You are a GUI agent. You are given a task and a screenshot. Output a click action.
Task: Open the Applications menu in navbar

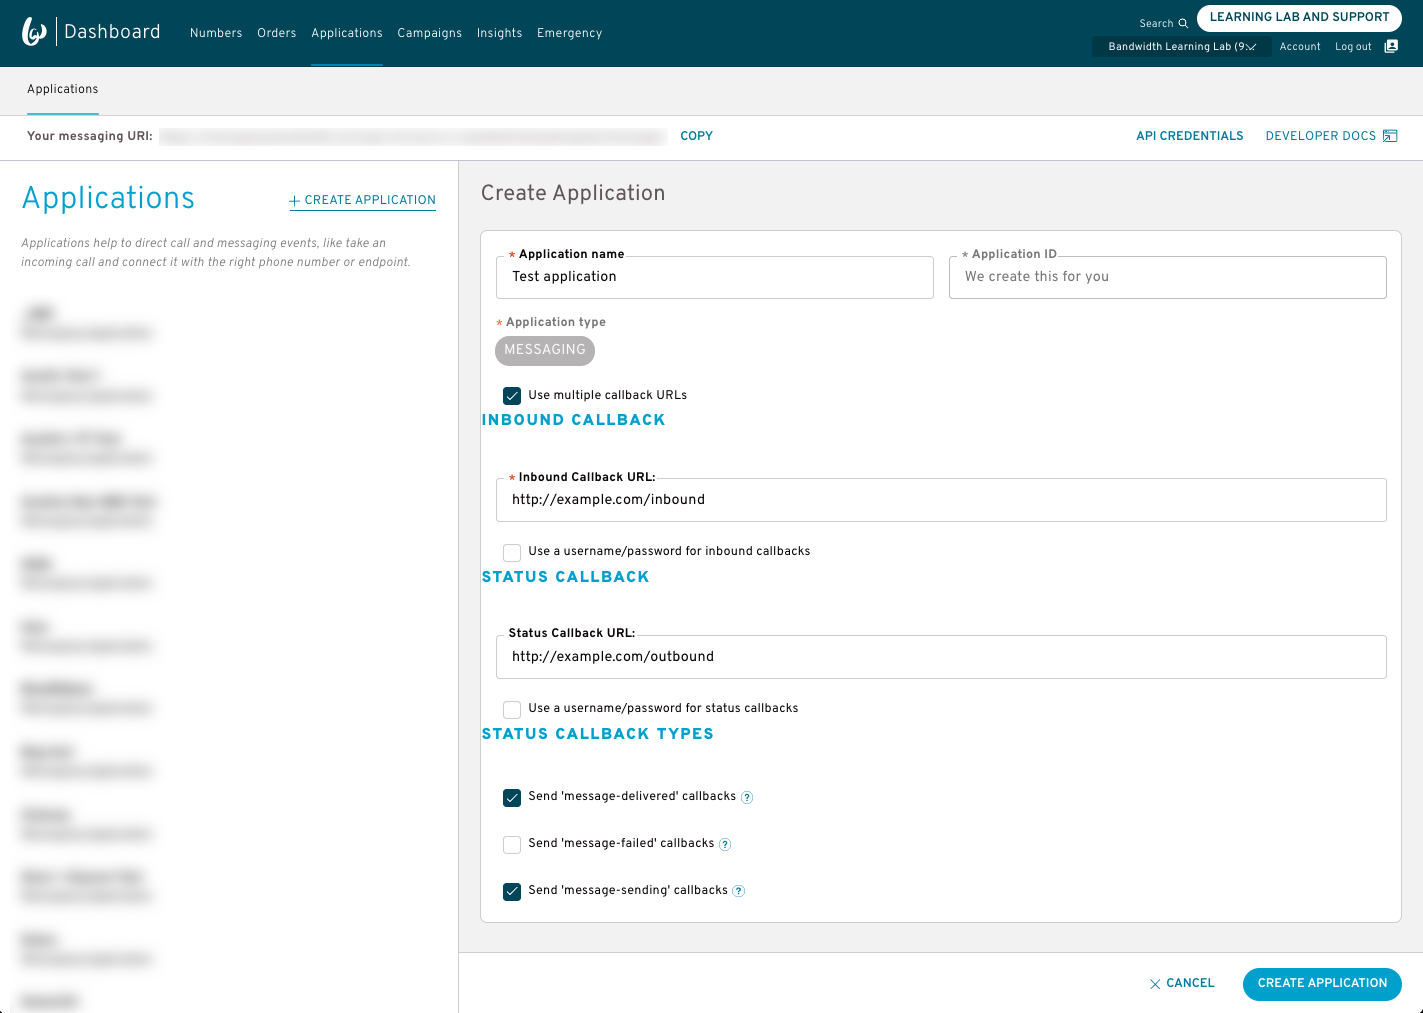(x=347, y=33)
